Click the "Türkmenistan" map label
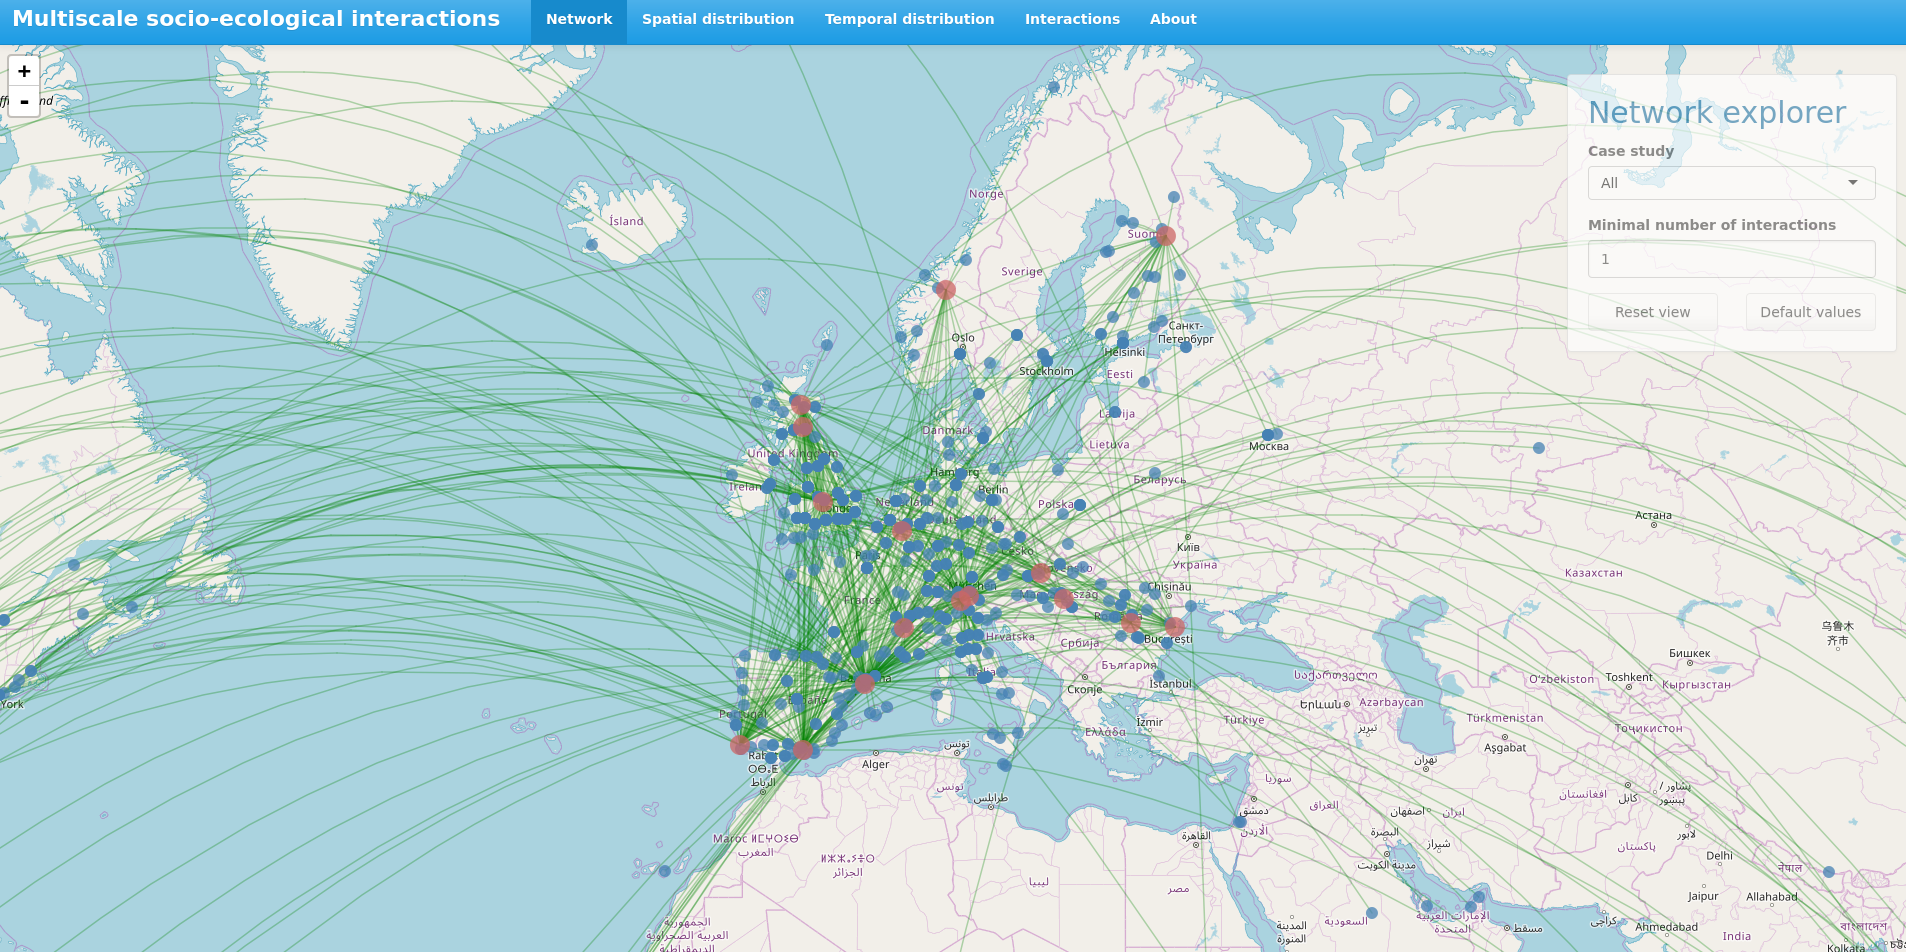 pos(1504,718)
